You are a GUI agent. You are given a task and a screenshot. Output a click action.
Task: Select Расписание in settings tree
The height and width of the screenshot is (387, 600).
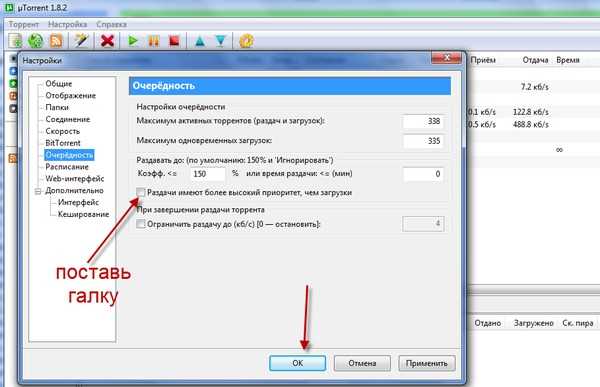(67, 167)
